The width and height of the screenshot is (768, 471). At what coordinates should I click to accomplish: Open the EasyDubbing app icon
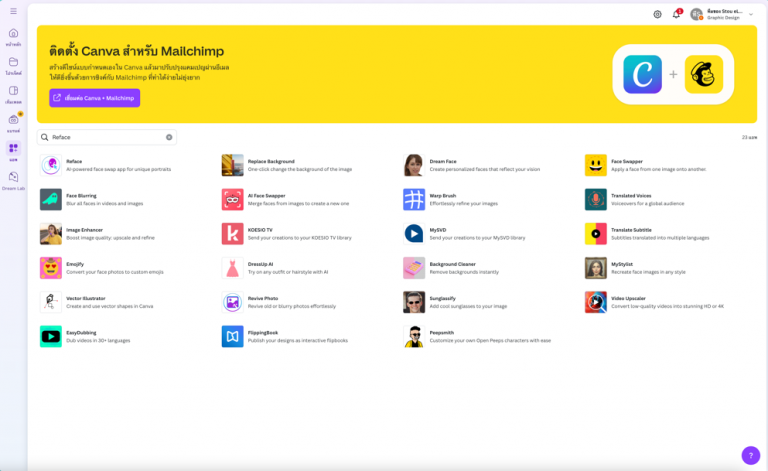tap(51, 337)
